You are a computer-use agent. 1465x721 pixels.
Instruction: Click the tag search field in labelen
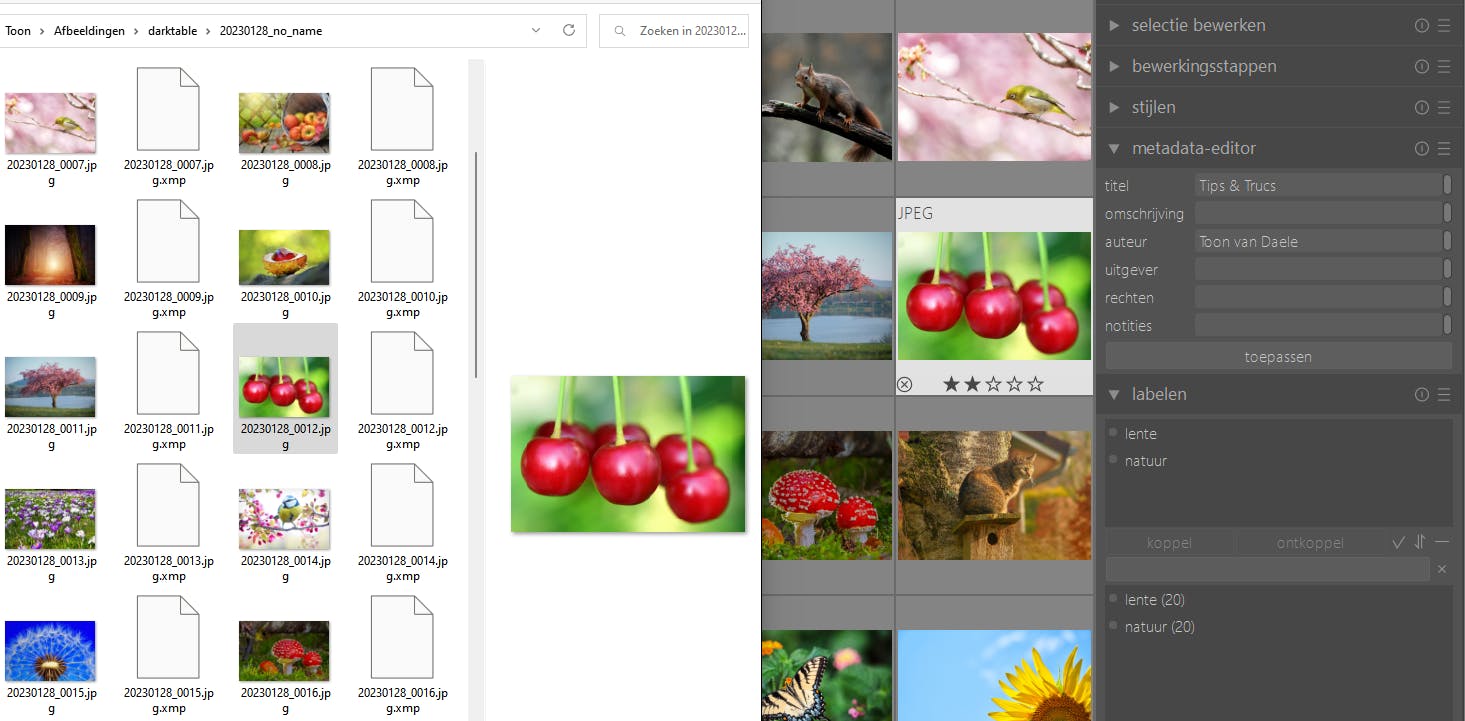pos(1267,569)
